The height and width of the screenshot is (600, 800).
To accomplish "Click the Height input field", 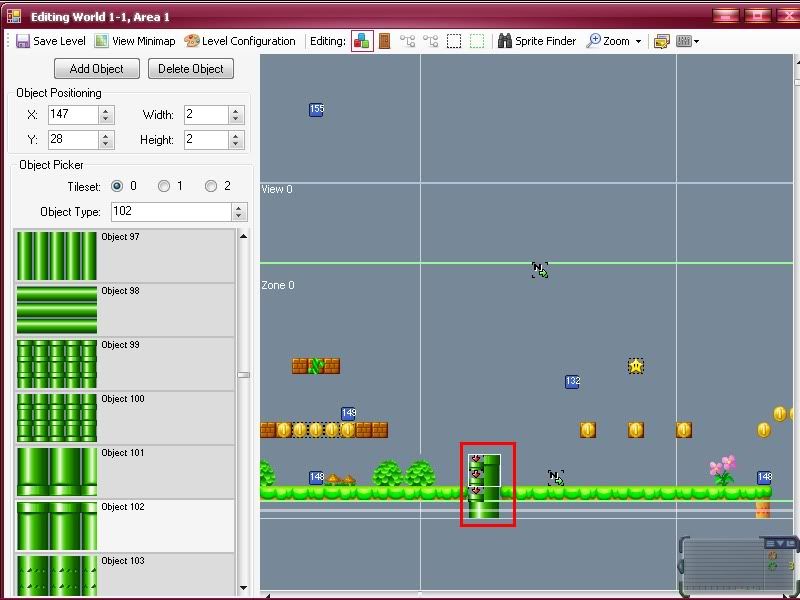I will pos(206,140).
